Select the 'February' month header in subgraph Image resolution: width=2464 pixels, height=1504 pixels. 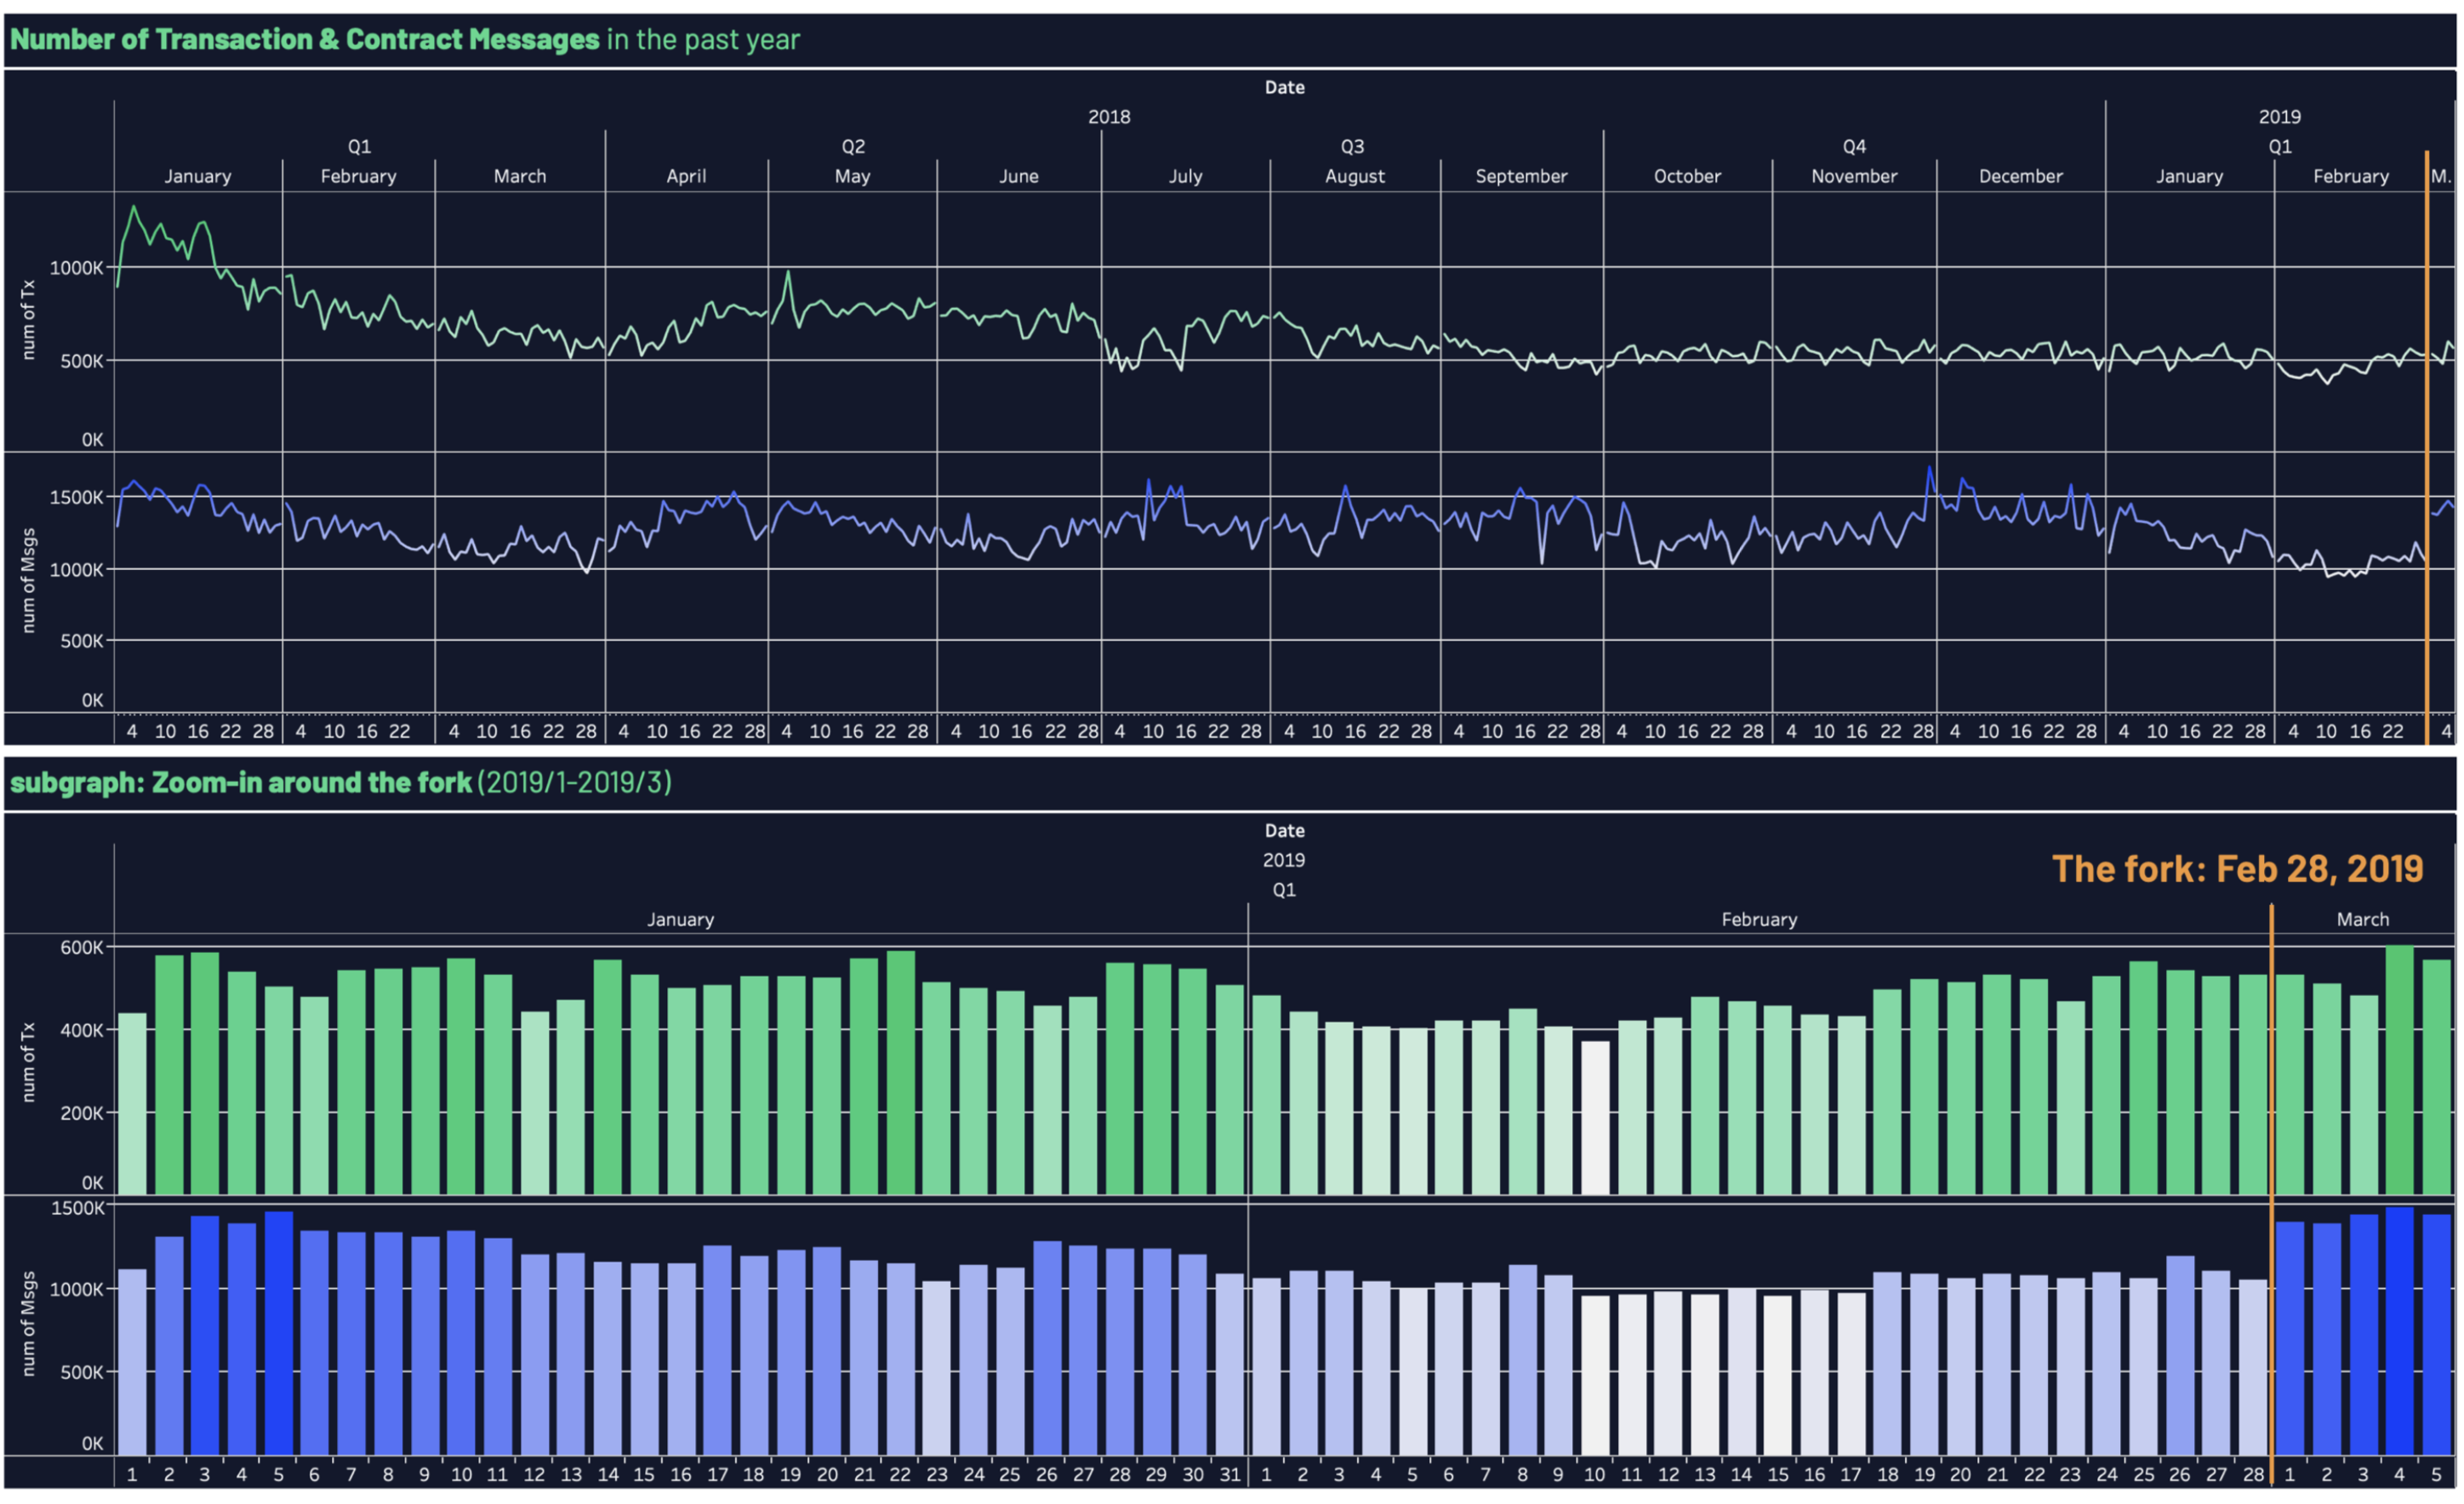click(x=1760, y=918)
